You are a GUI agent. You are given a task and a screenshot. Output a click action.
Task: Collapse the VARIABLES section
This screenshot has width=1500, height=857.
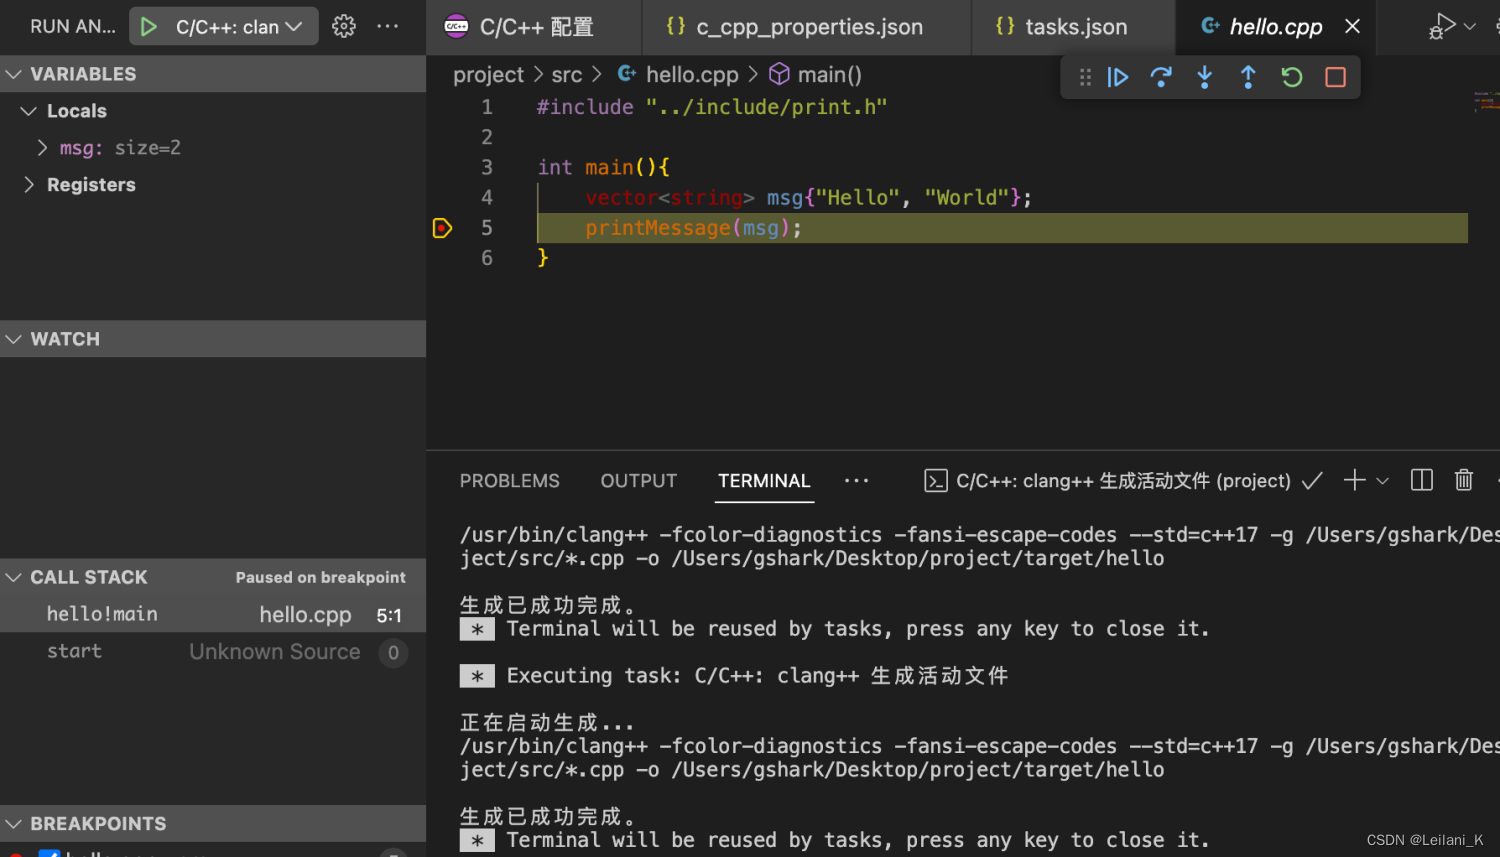[x=213, y=74]
